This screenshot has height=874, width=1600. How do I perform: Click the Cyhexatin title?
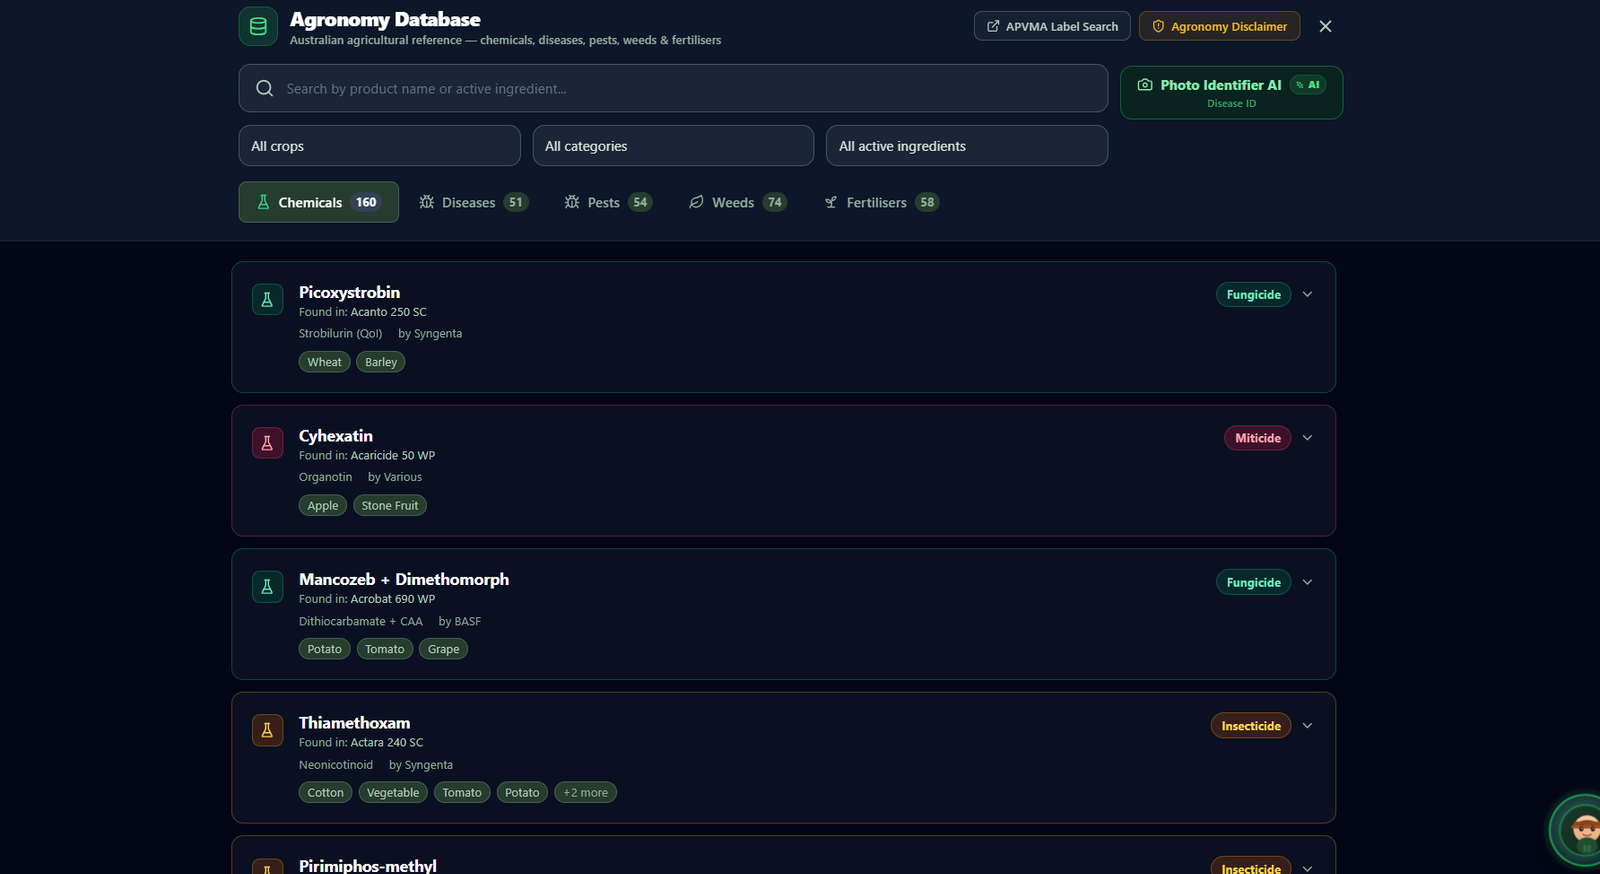336,436
